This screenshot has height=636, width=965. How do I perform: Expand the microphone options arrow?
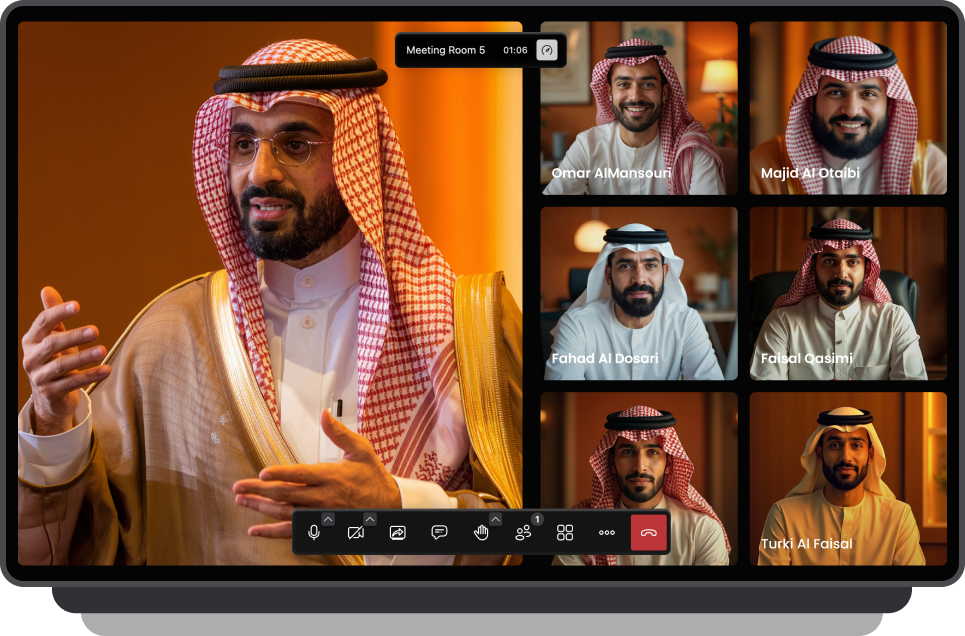pyautogui.click(x=328, y=519)
